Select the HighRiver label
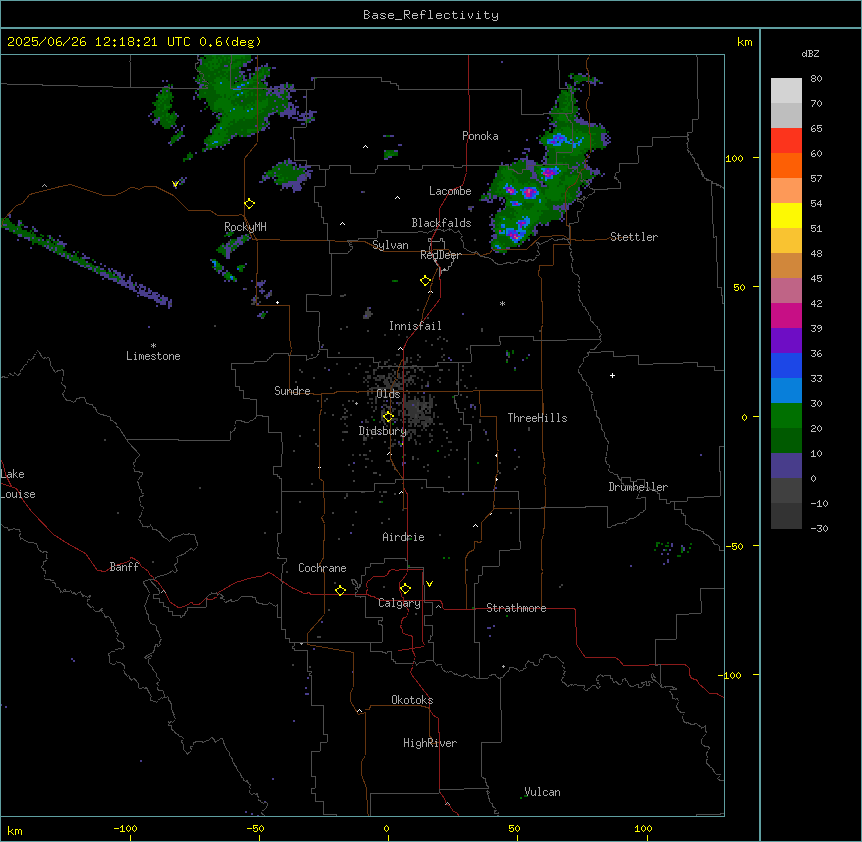Image resolution: width=862 pixels, height=842 pixels. [x=430, y=743]
